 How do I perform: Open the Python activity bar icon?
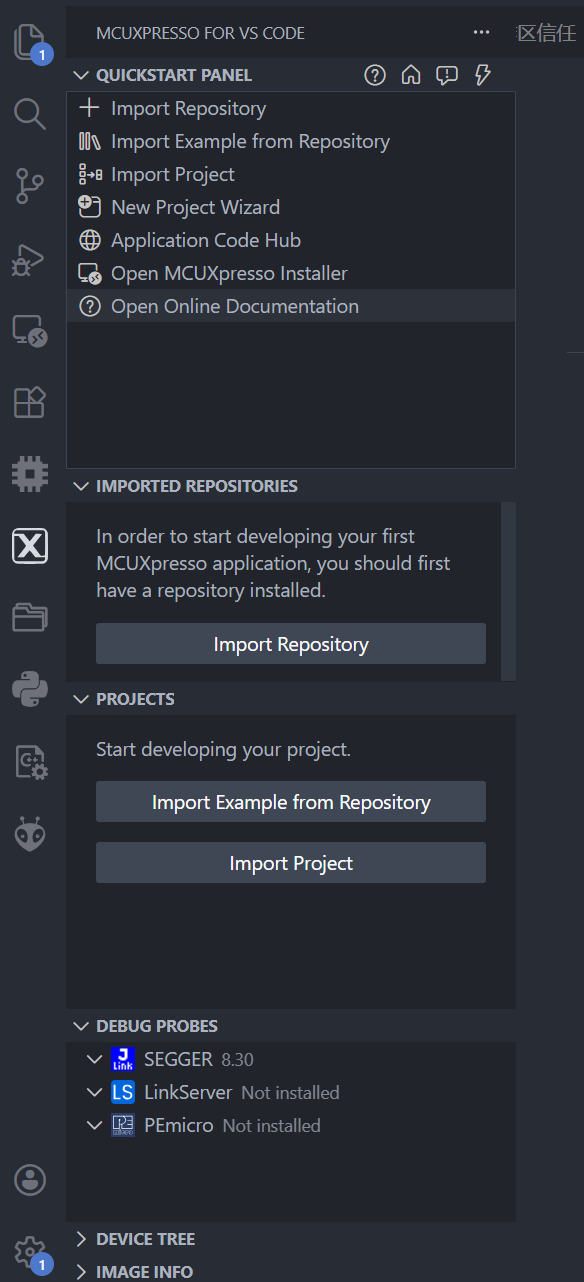[30, 689]
